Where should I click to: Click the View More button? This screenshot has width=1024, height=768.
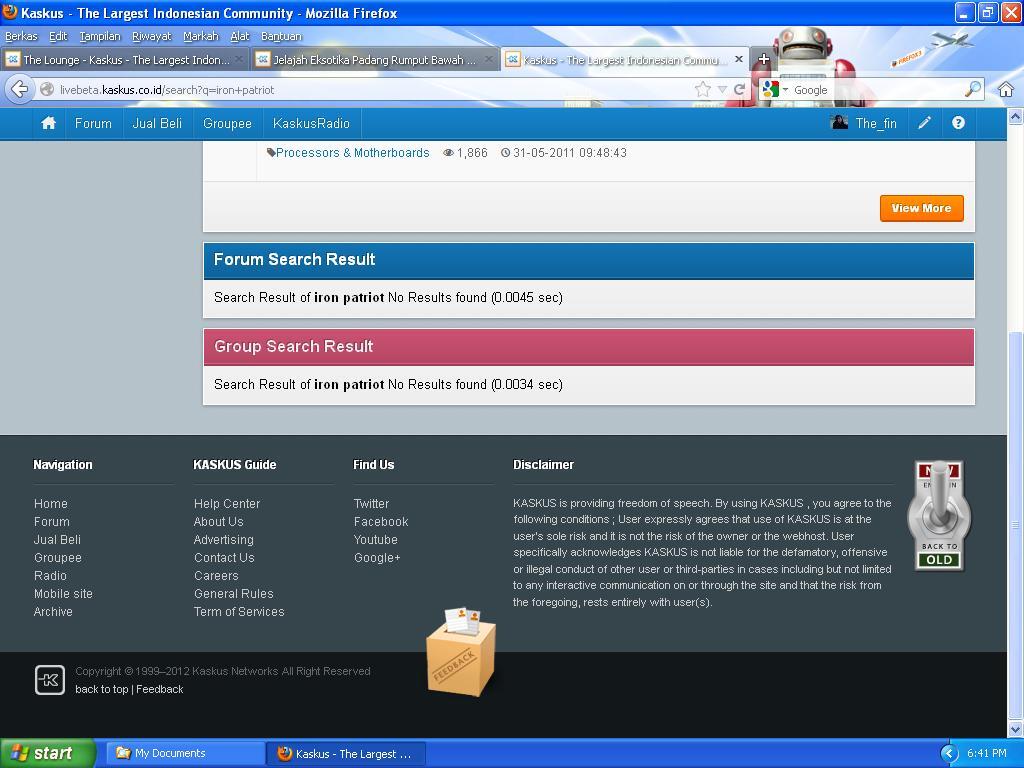click(x=921, y=208)
